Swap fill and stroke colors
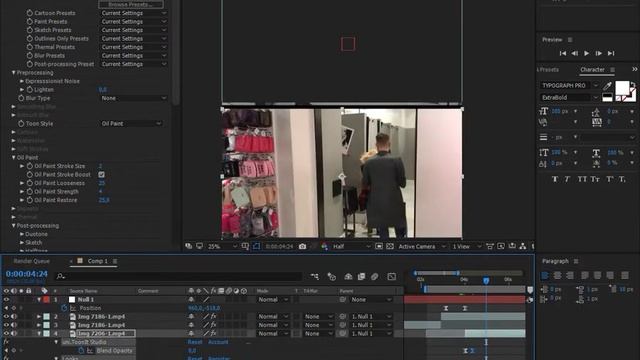 point(633,84)
